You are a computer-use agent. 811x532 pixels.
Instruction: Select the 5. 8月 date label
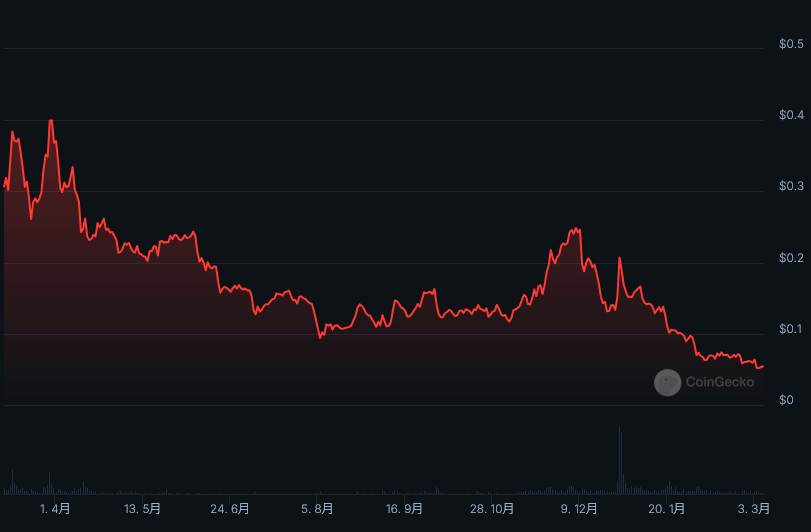pyautogui.click(x=318, y=509)
